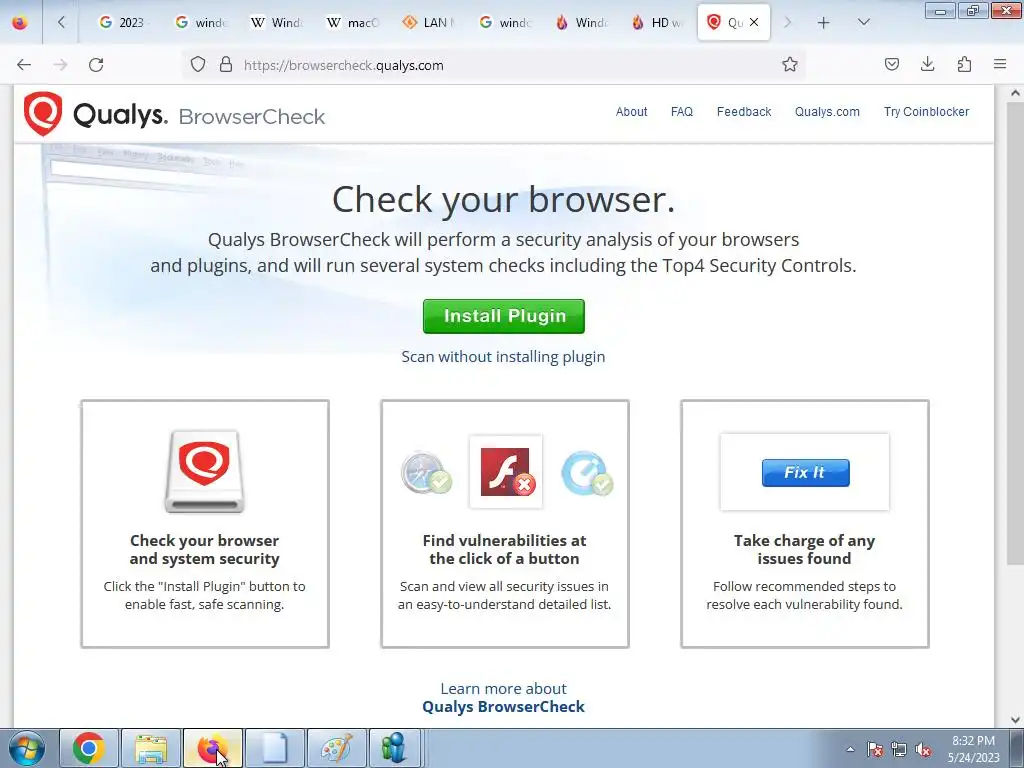Click 'Check your browser and system security' heading
Screen dimensions: 1024x768
(x=204, y=549)
